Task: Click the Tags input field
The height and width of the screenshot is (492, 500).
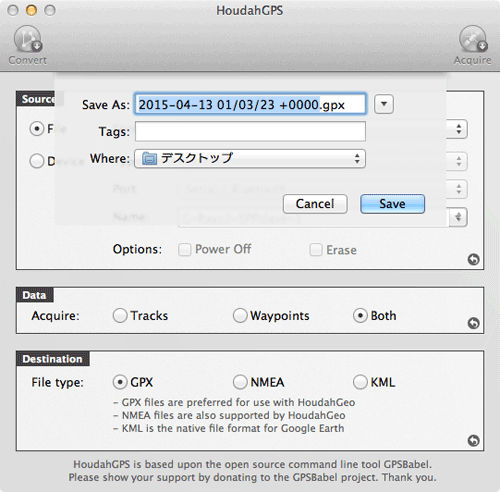Action: click(250, 131)
